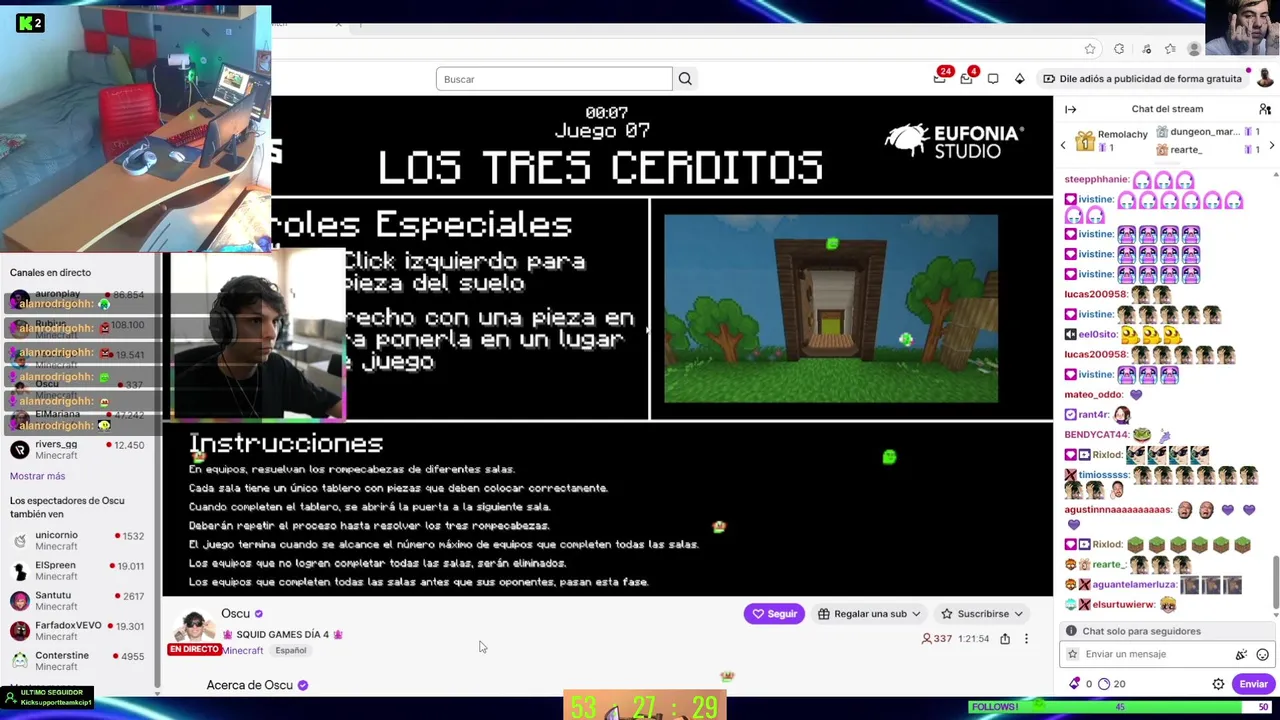The image size is (1280, 720).
Task: Open the ad-free Dile adiós a publicidad banner
Action: (1142, 79)
